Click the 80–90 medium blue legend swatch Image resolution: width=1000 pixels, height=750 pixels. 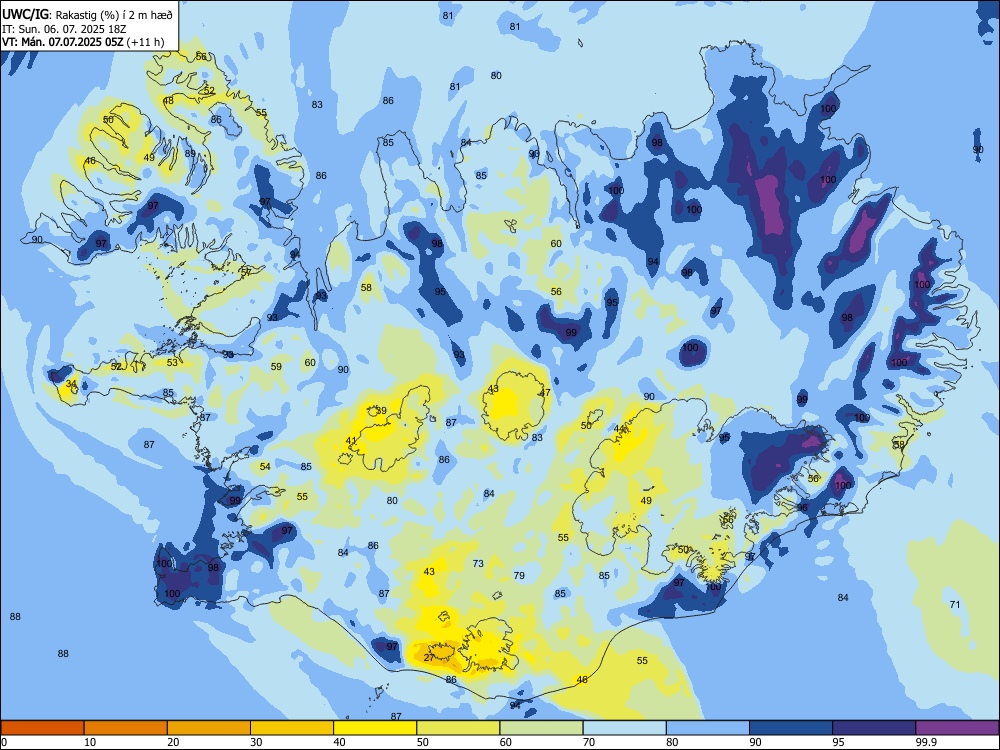(x=708, y=728)
